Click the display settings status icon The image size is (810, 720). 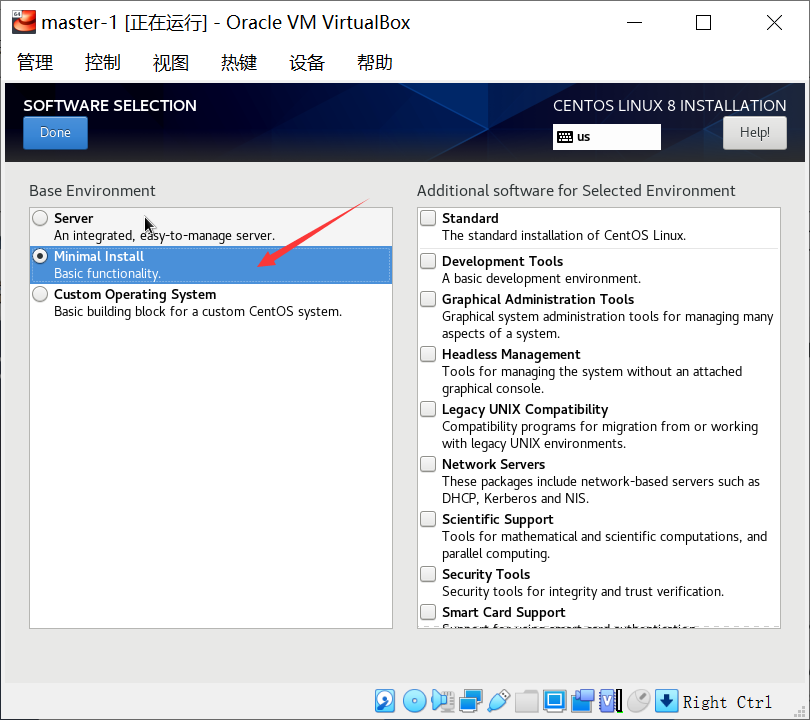click(554, 701)
